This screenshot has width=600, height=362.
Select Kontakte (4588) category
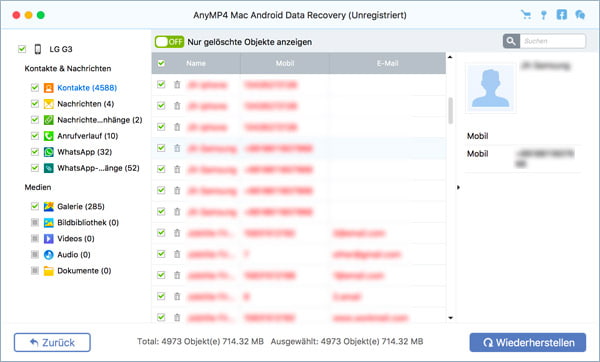tap(87, 88)
